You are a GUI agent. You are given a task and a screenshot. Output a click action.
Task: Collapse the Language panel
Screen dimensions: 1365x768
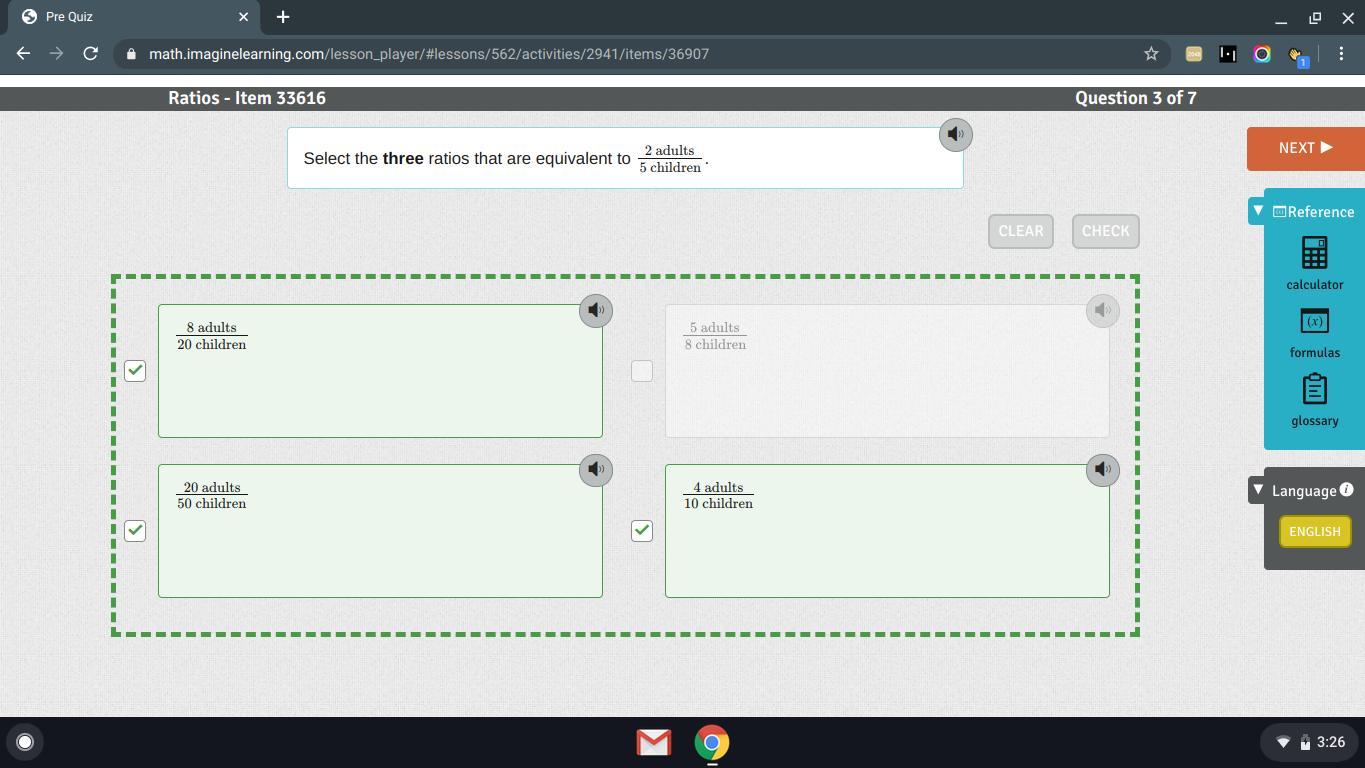1258,489
